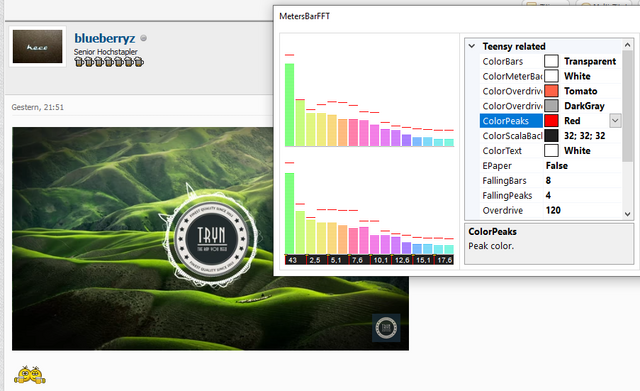Image resolution: width=640 pixels, height=391 pixels.
Task: Click the tall green bar in upper FFT meter
Action: coord(289,104)
